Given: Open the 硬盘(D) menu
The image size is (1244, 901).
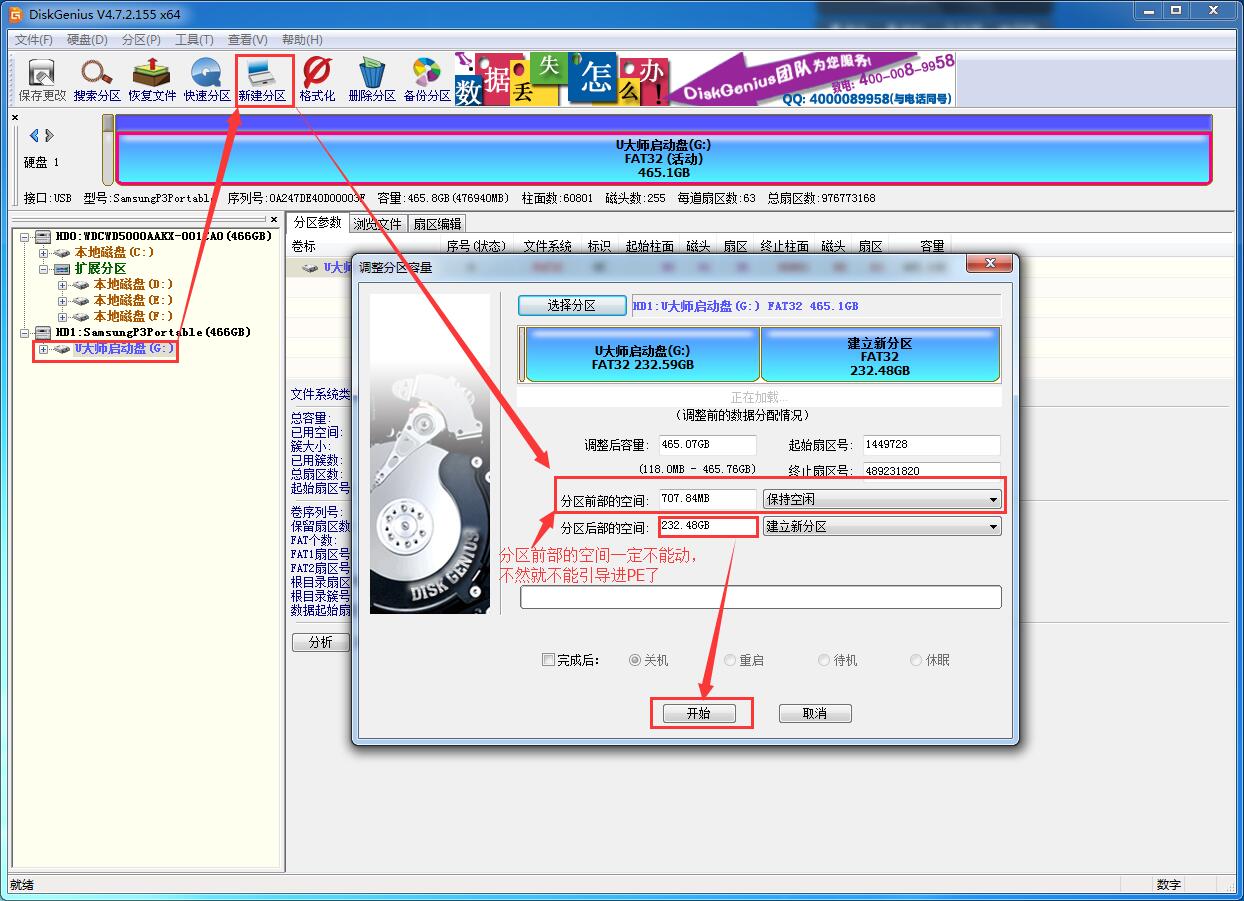Looking at the screenshot, I should (87, 40).
